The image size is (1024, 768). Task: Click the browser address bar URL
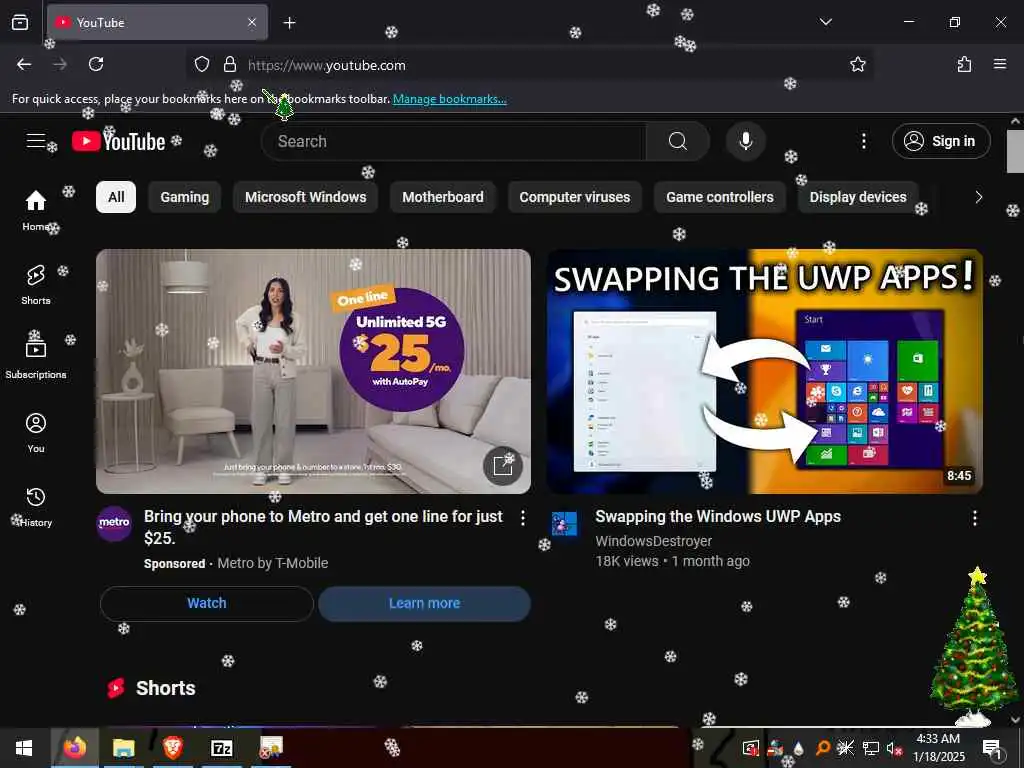(327, 65)
